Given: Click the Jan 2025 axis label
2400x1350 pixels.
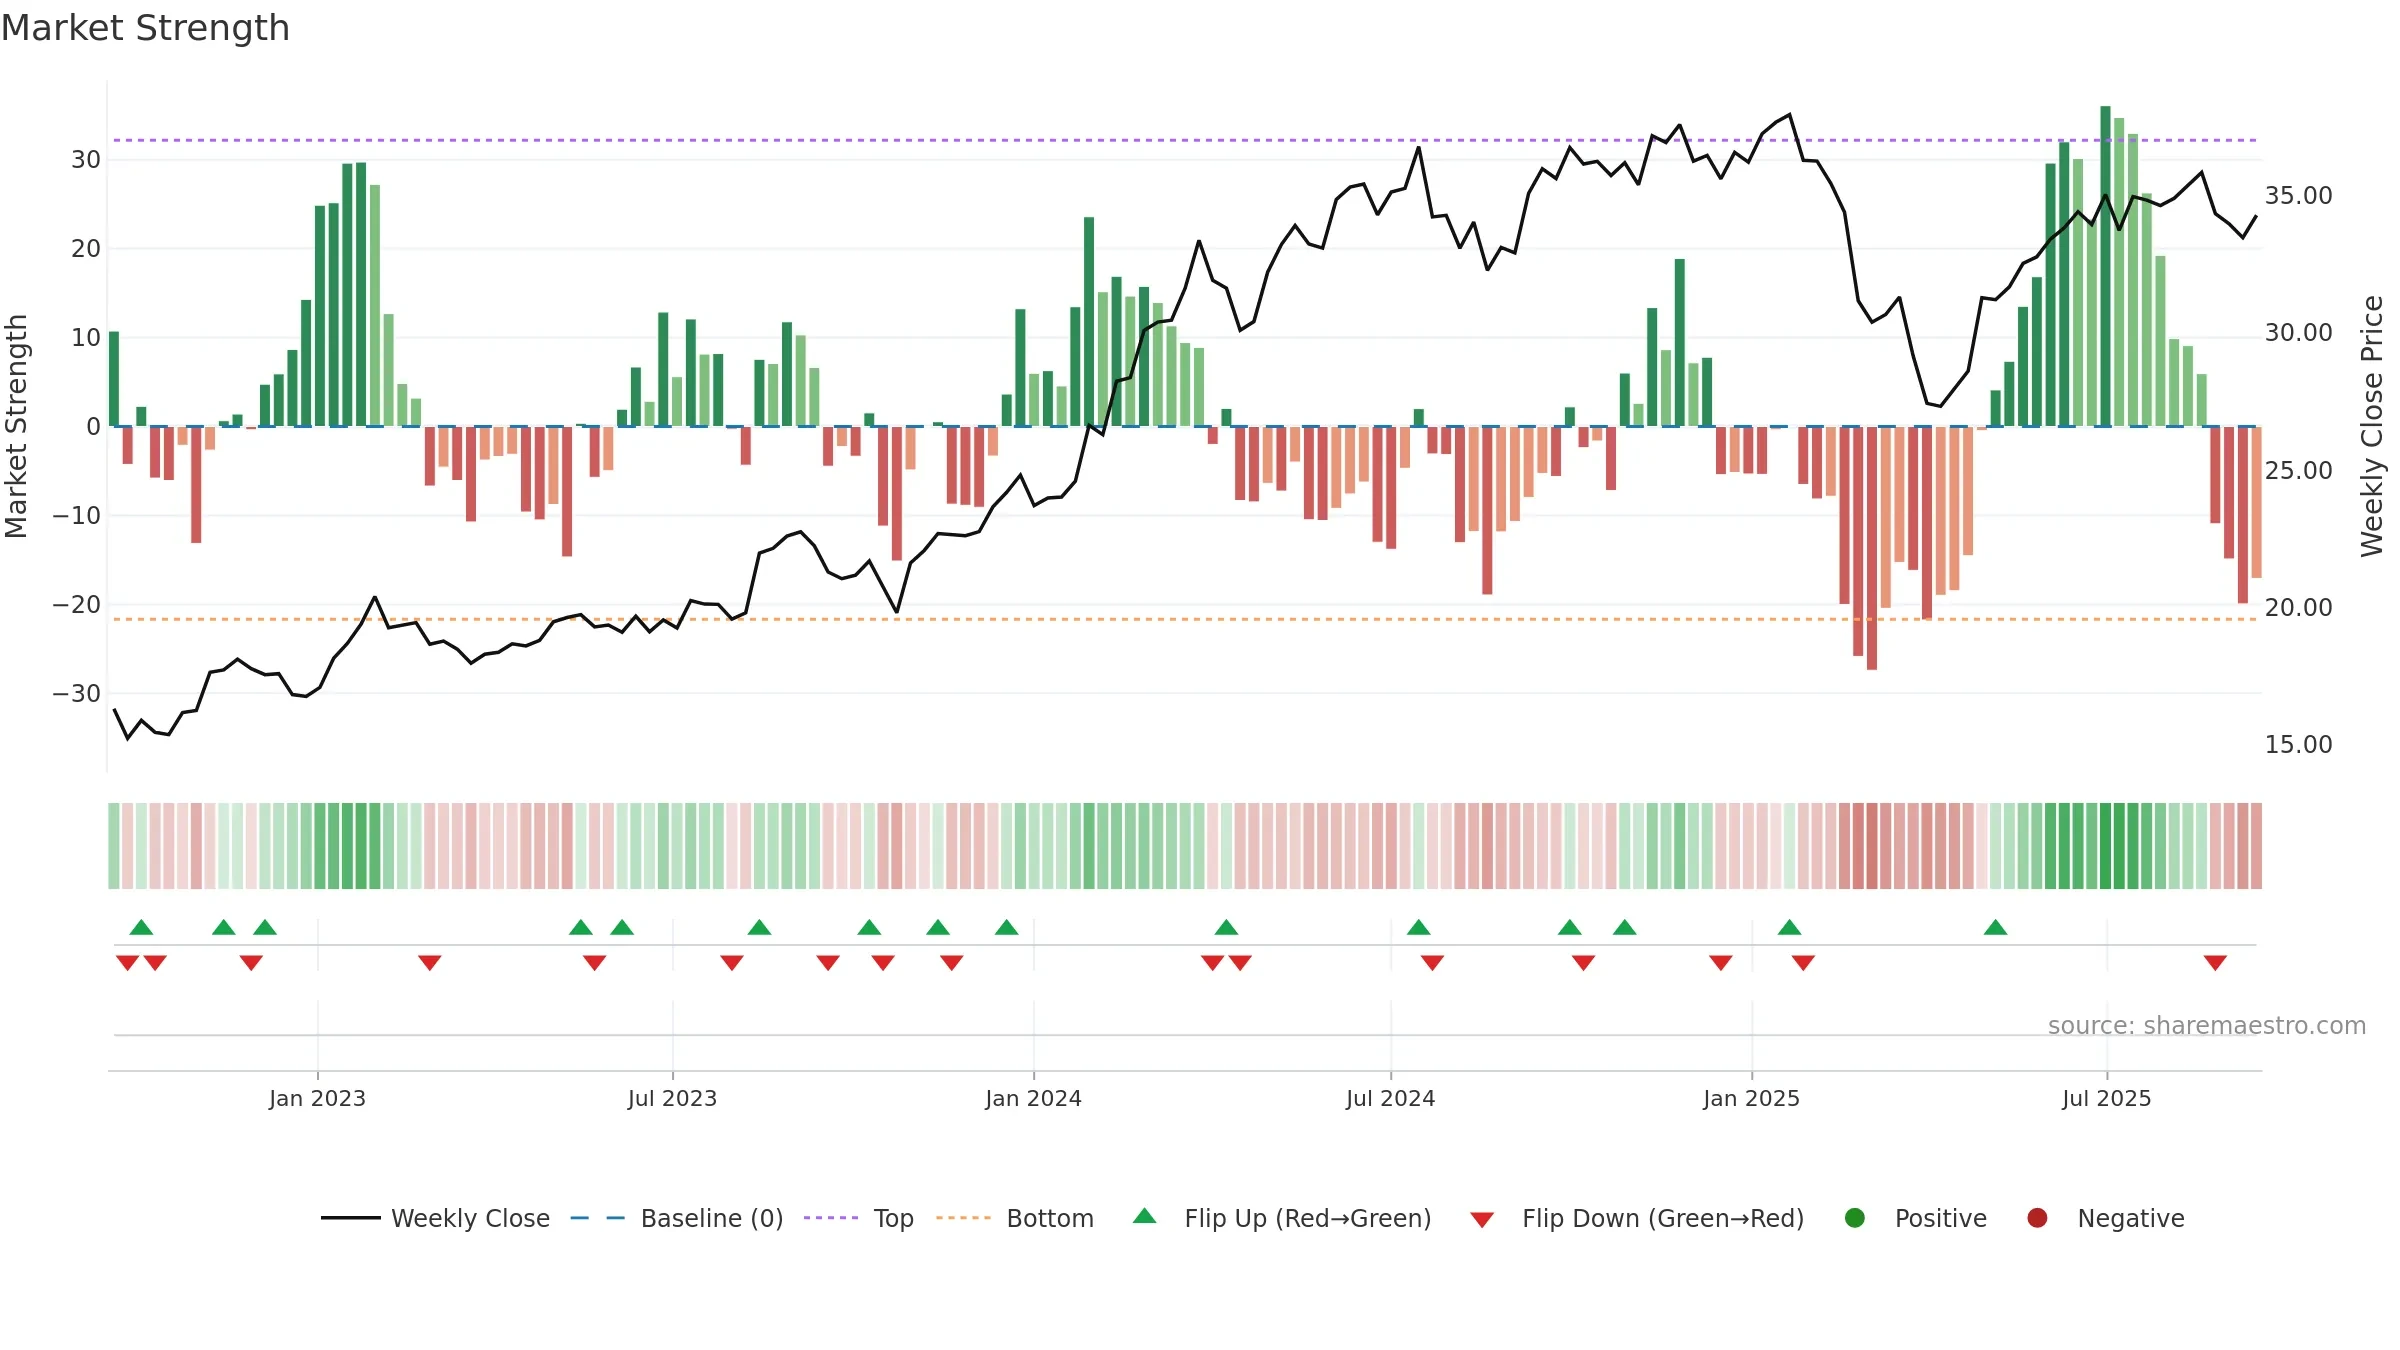Looking at the screenshot, I should (x=1751, y=1099).
